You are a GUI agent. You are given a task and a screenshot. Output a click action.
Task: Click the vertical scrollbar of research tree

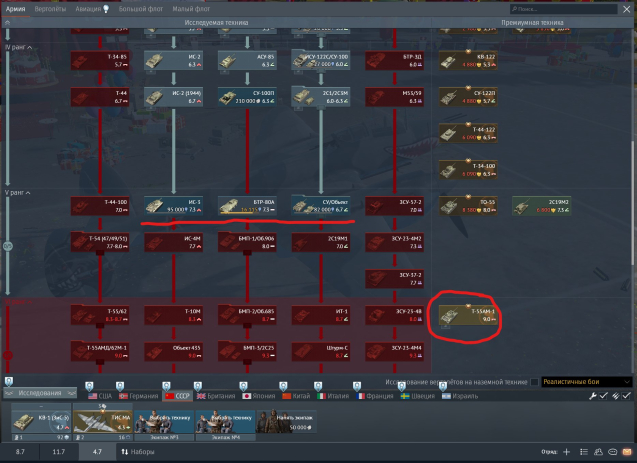point(631,200)
